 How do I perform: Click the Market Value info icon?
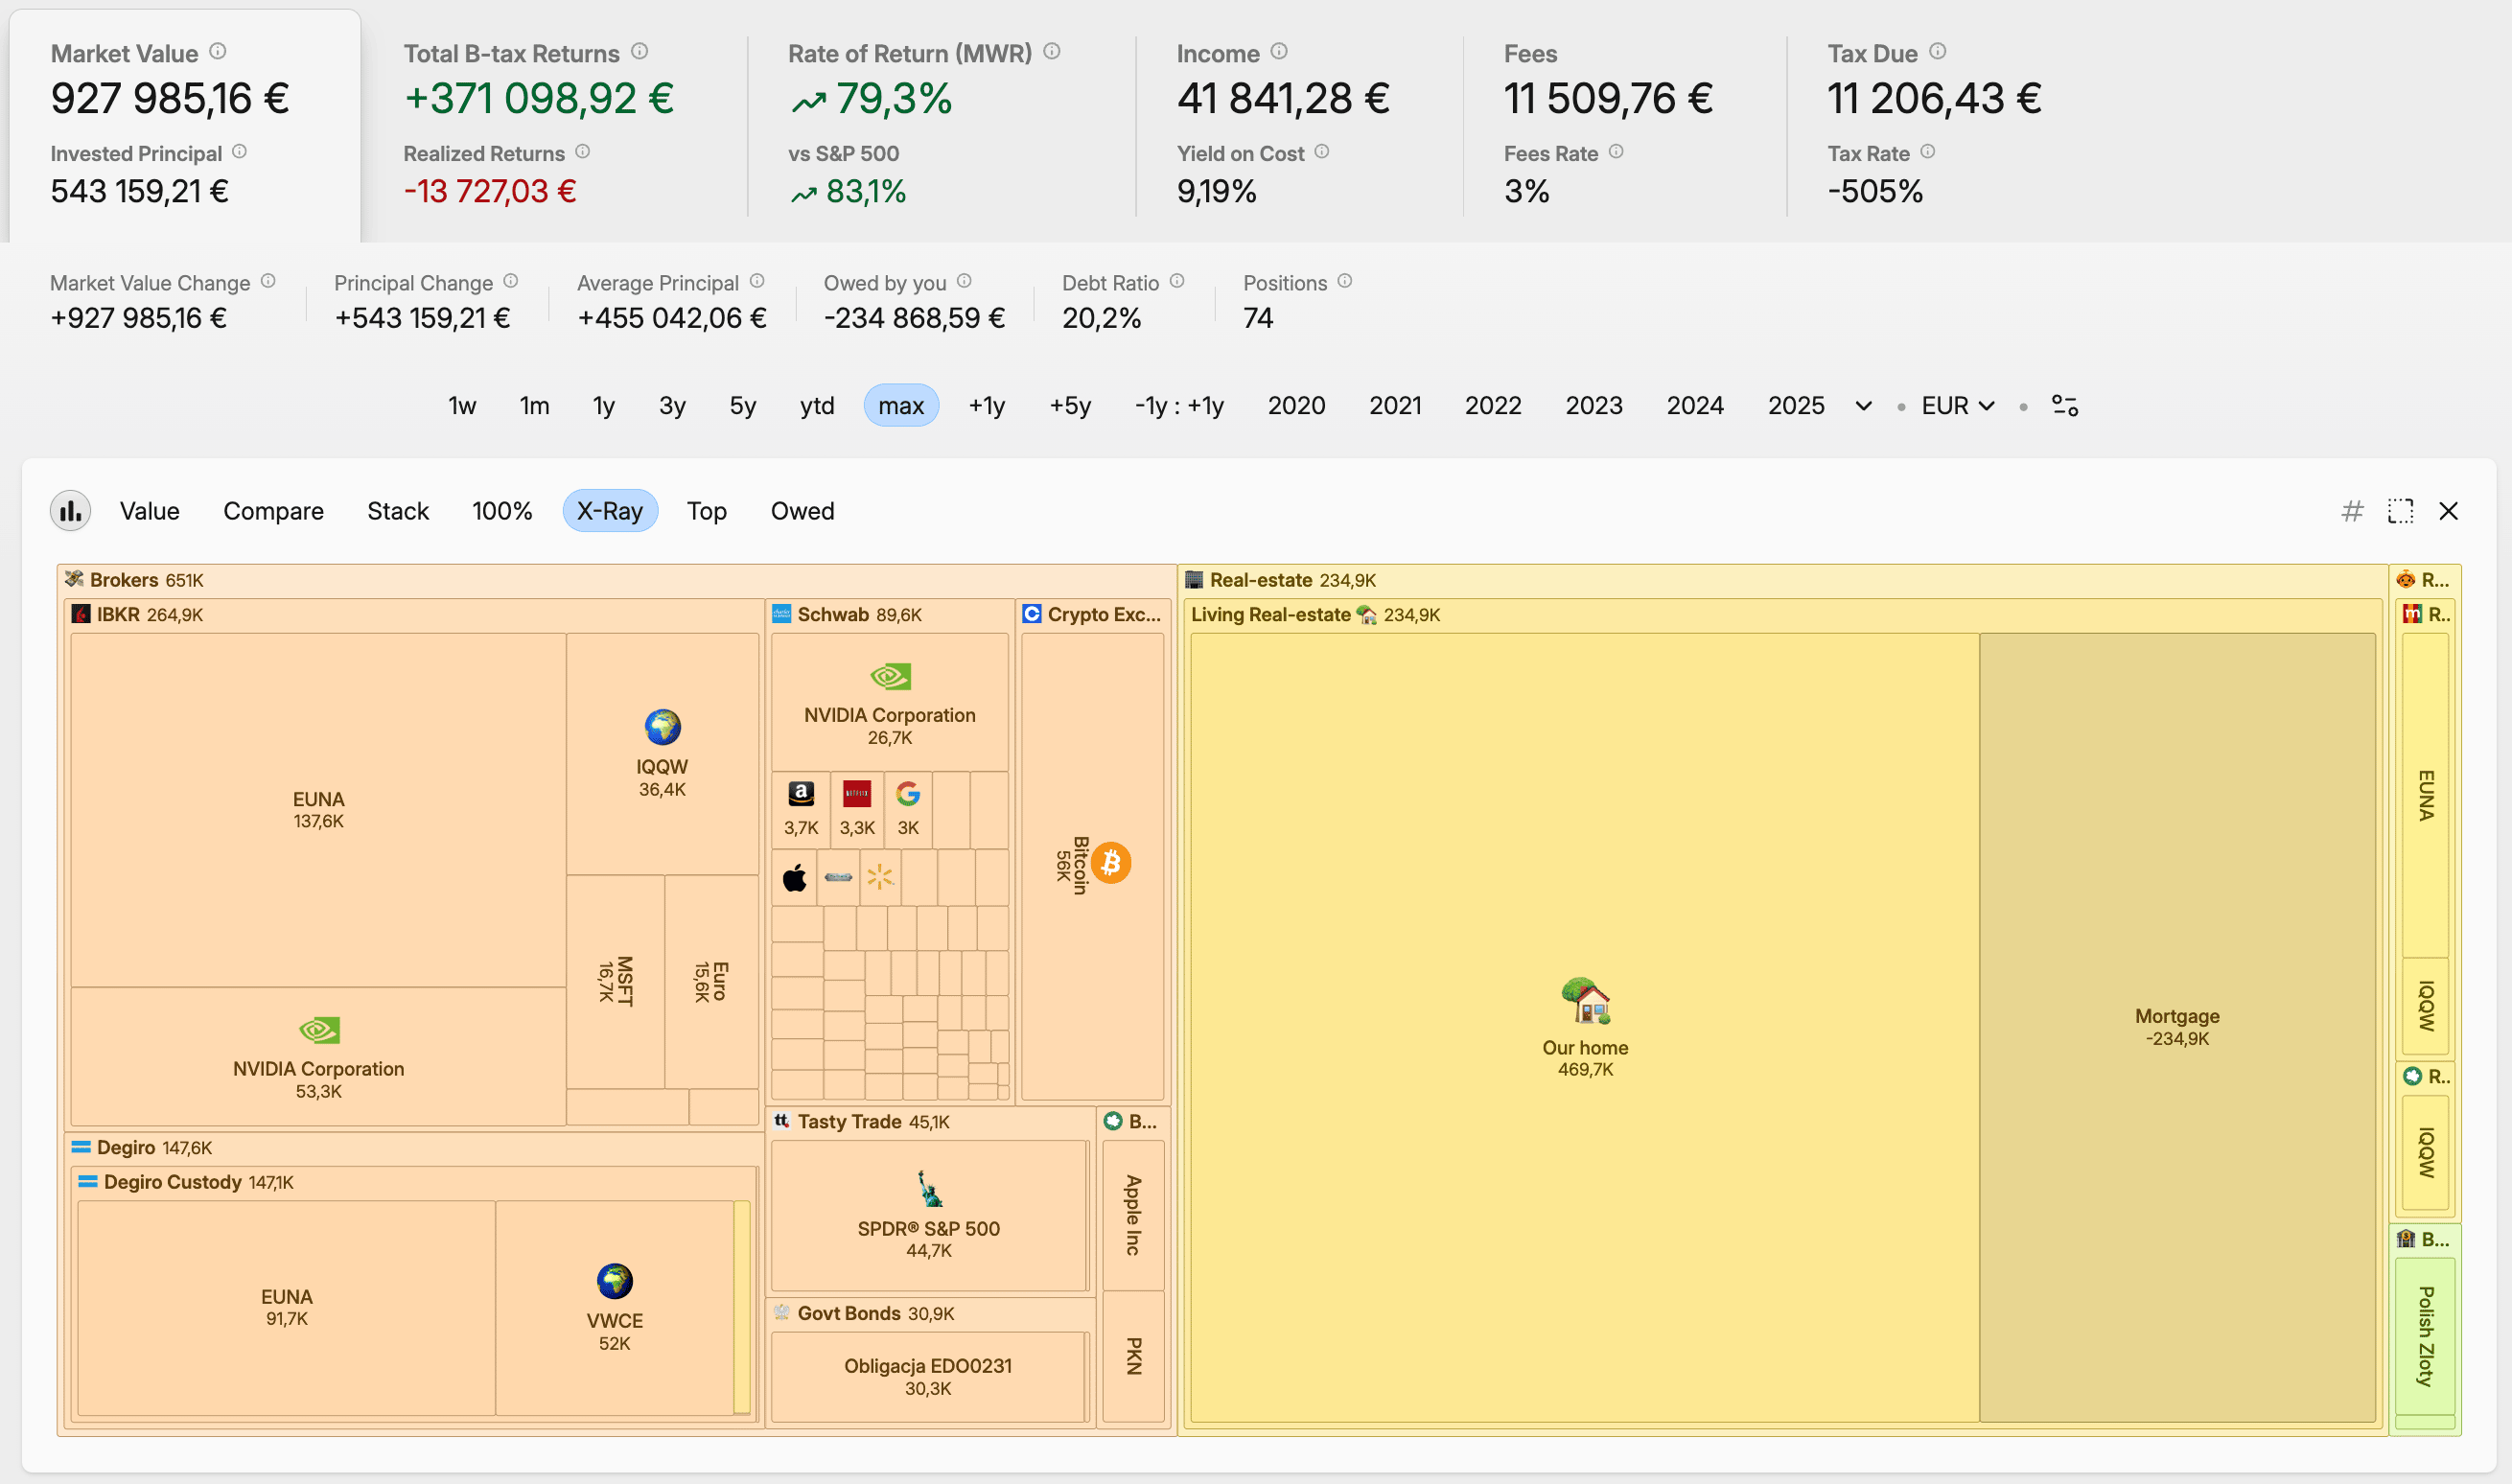click(x=218, y=51)
